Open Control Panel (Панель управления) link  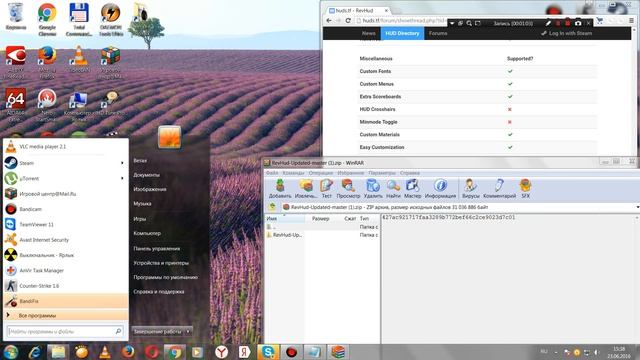(156, 248)
